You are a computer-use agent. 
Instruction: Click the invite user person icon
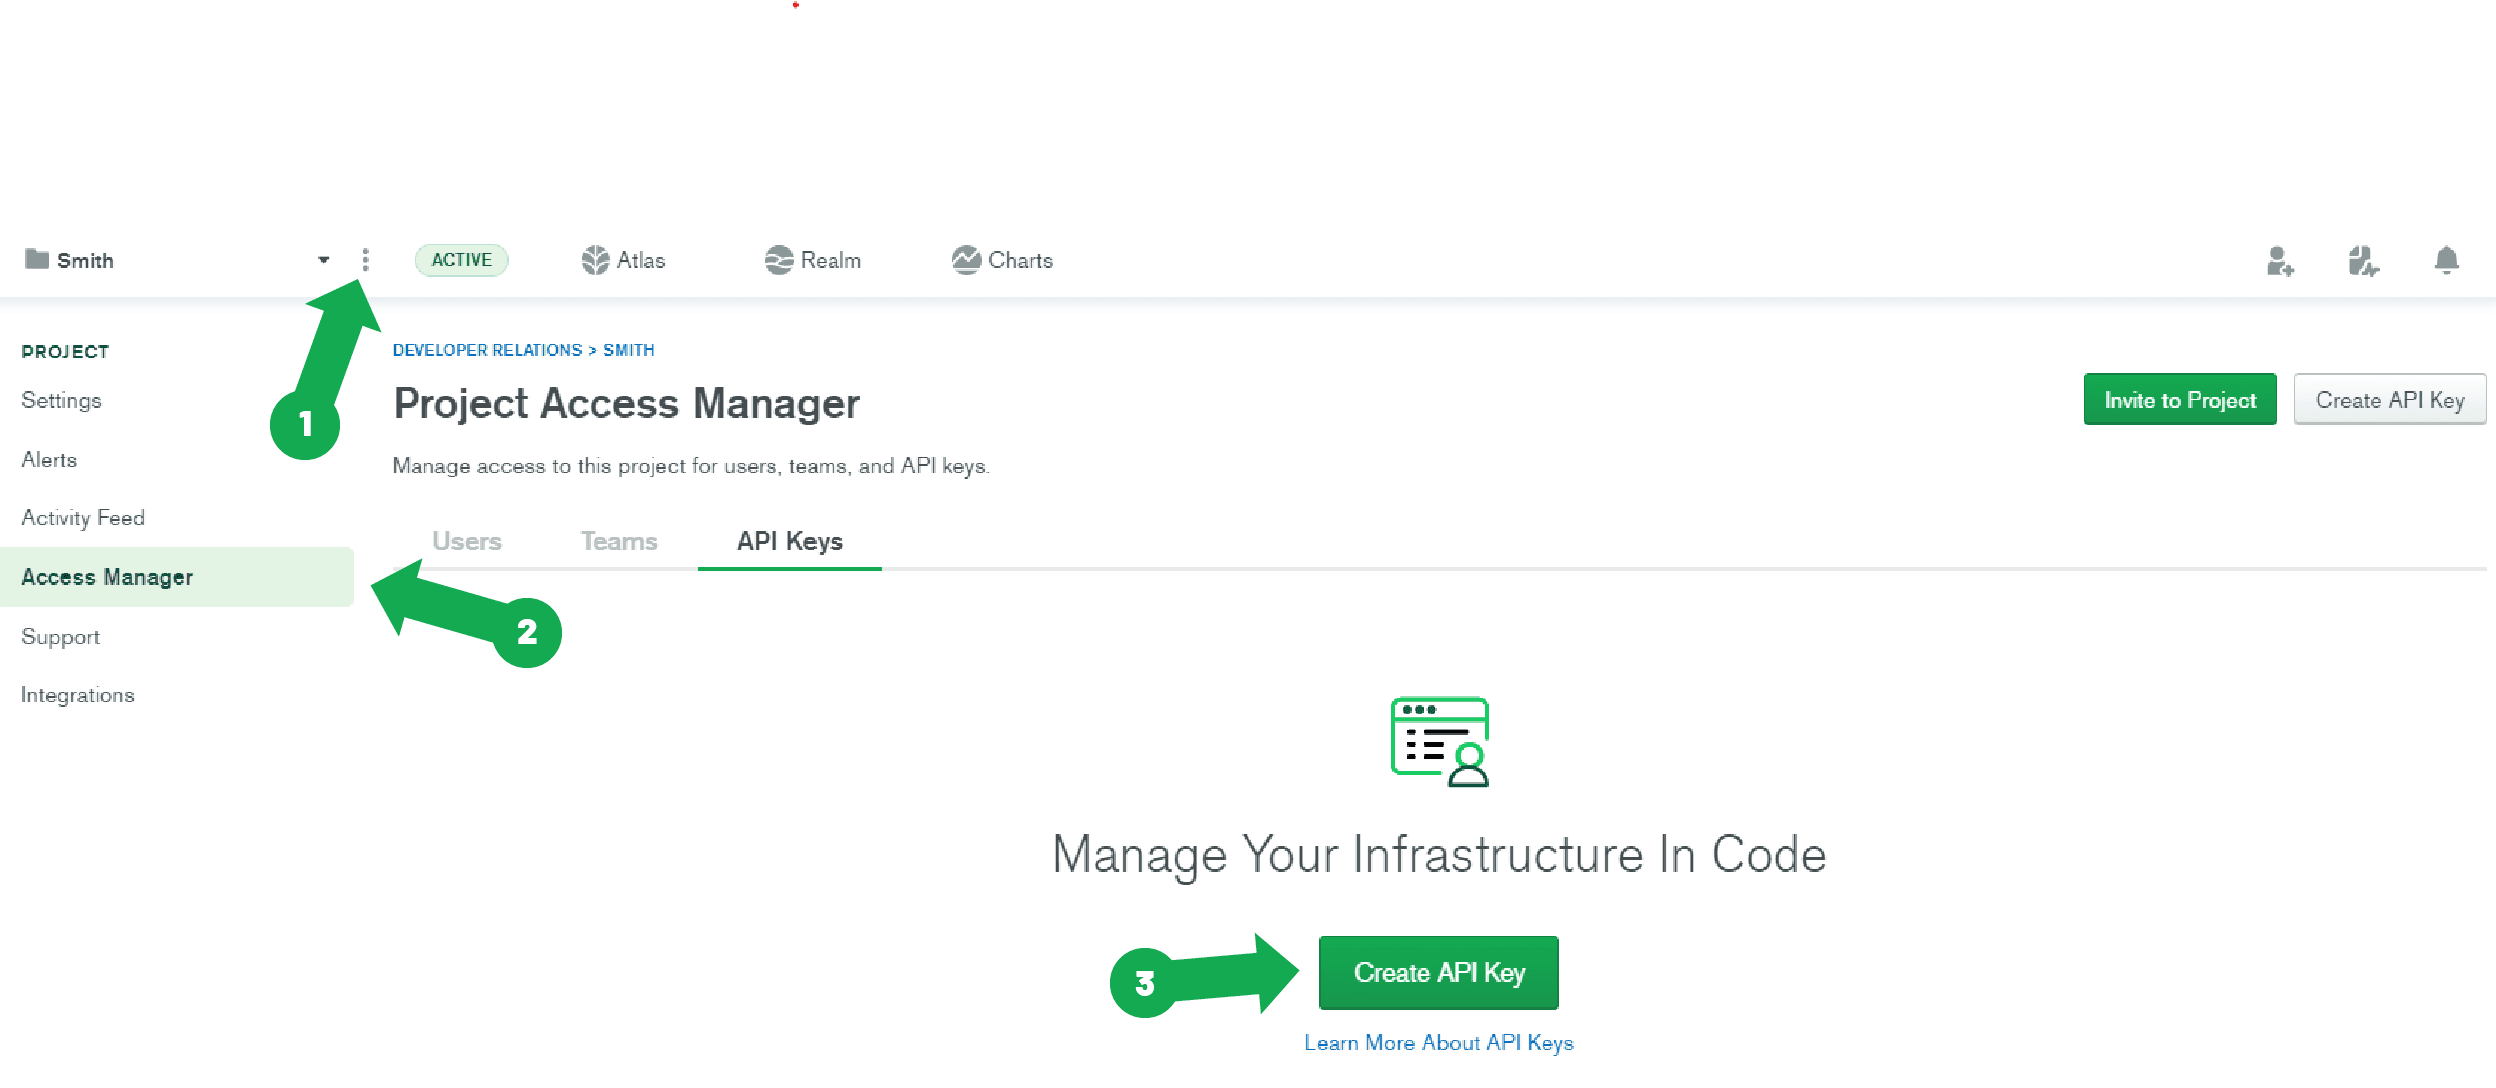[2281, 262]
